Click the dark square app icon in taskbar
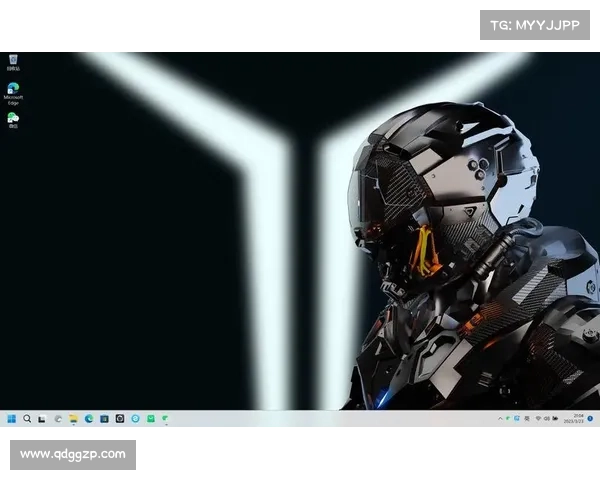Image resolution: width=600 pixels, height=480 pixels. click(119, 418)
